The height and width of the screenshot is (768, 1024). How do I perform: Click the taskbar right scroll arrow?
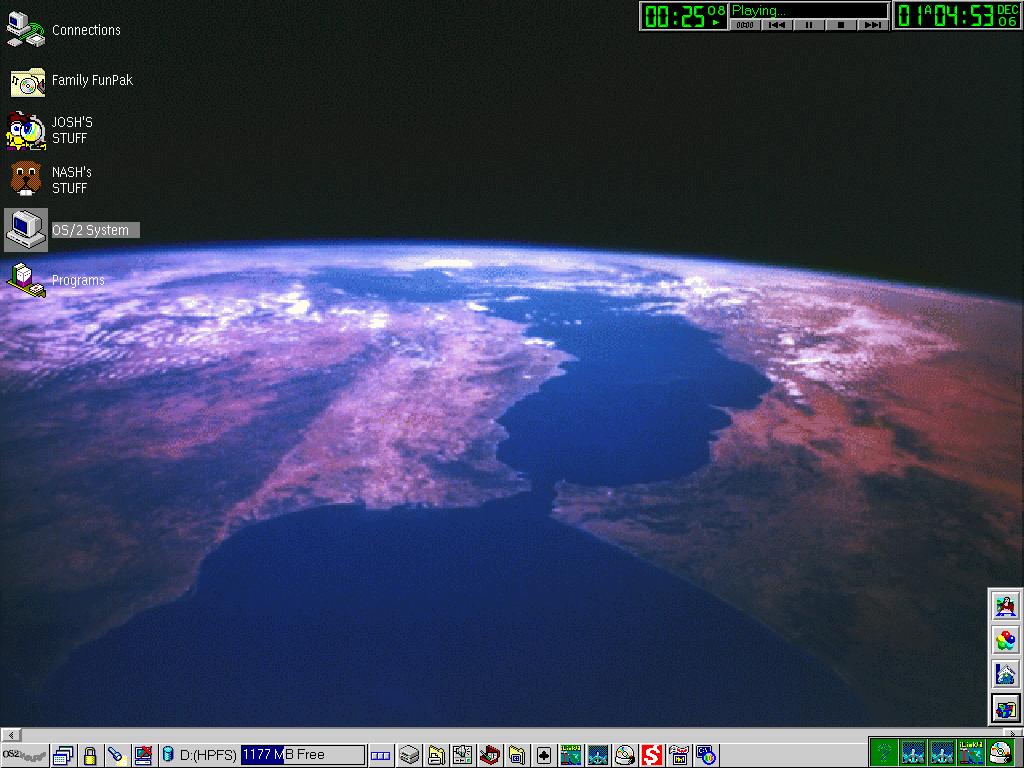click(1013, 735)
